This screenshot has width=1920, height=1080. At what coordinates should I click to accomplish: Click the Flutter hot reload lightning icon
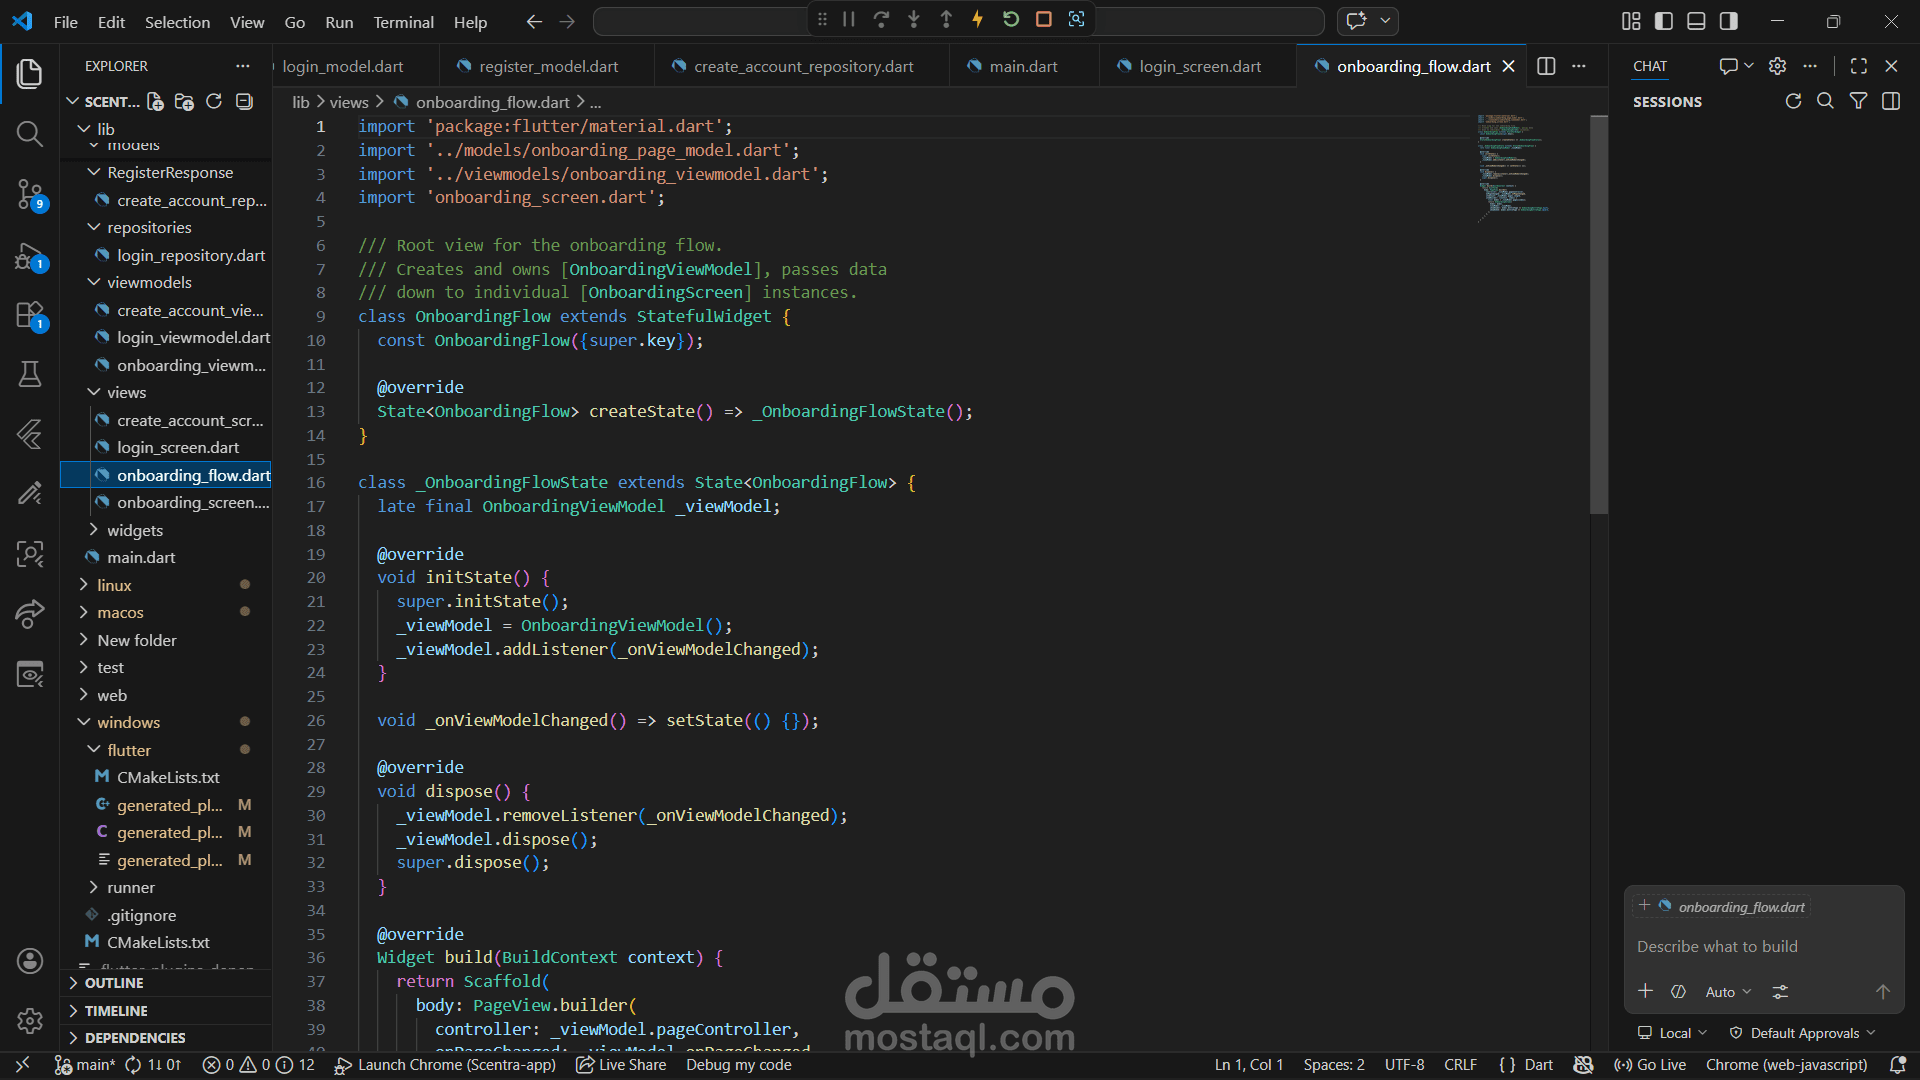coord(977,19)
